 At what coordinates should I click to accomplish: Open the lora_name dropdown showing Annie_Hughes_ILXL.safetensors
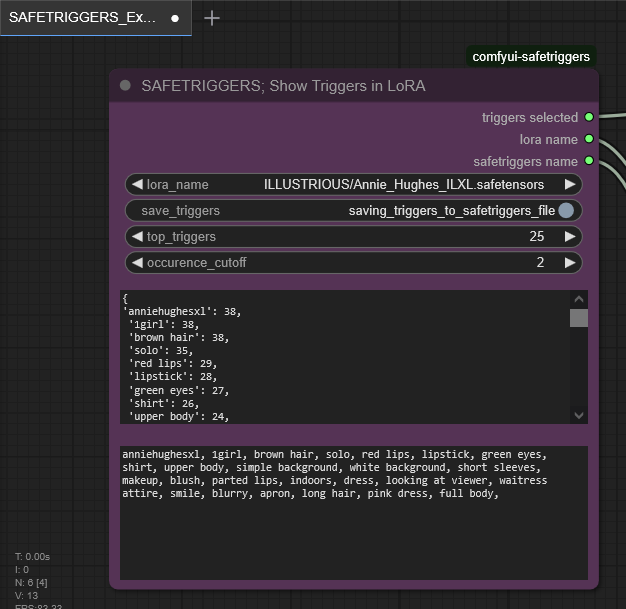point(403,184)
